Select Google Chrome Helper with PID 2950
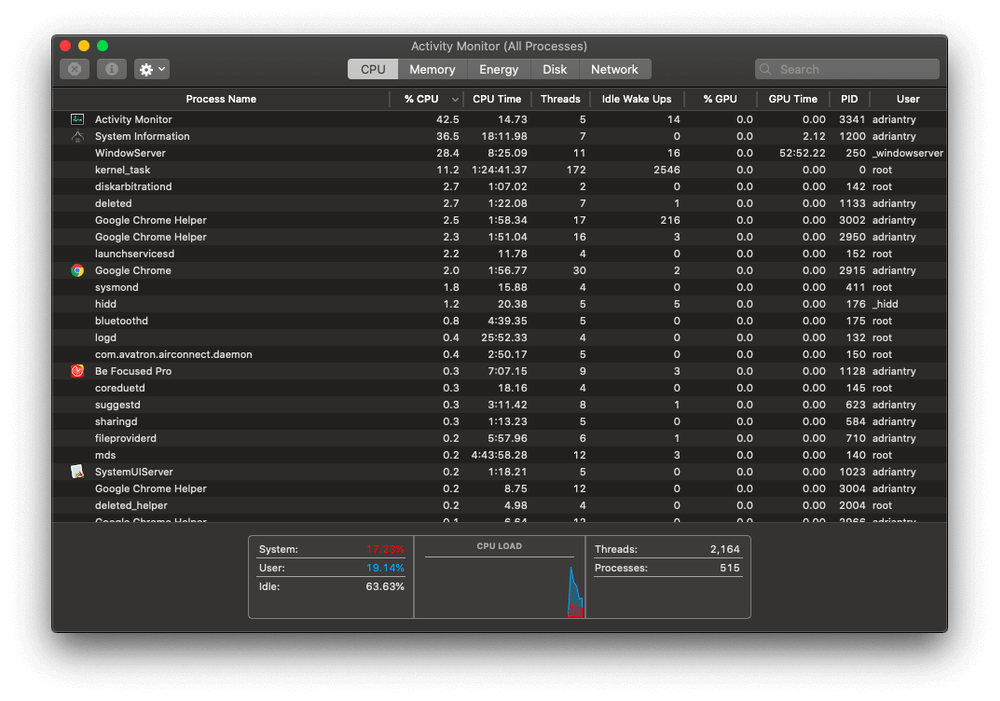This screenshot has width=1000, height=701. click(x=499, y=237)
